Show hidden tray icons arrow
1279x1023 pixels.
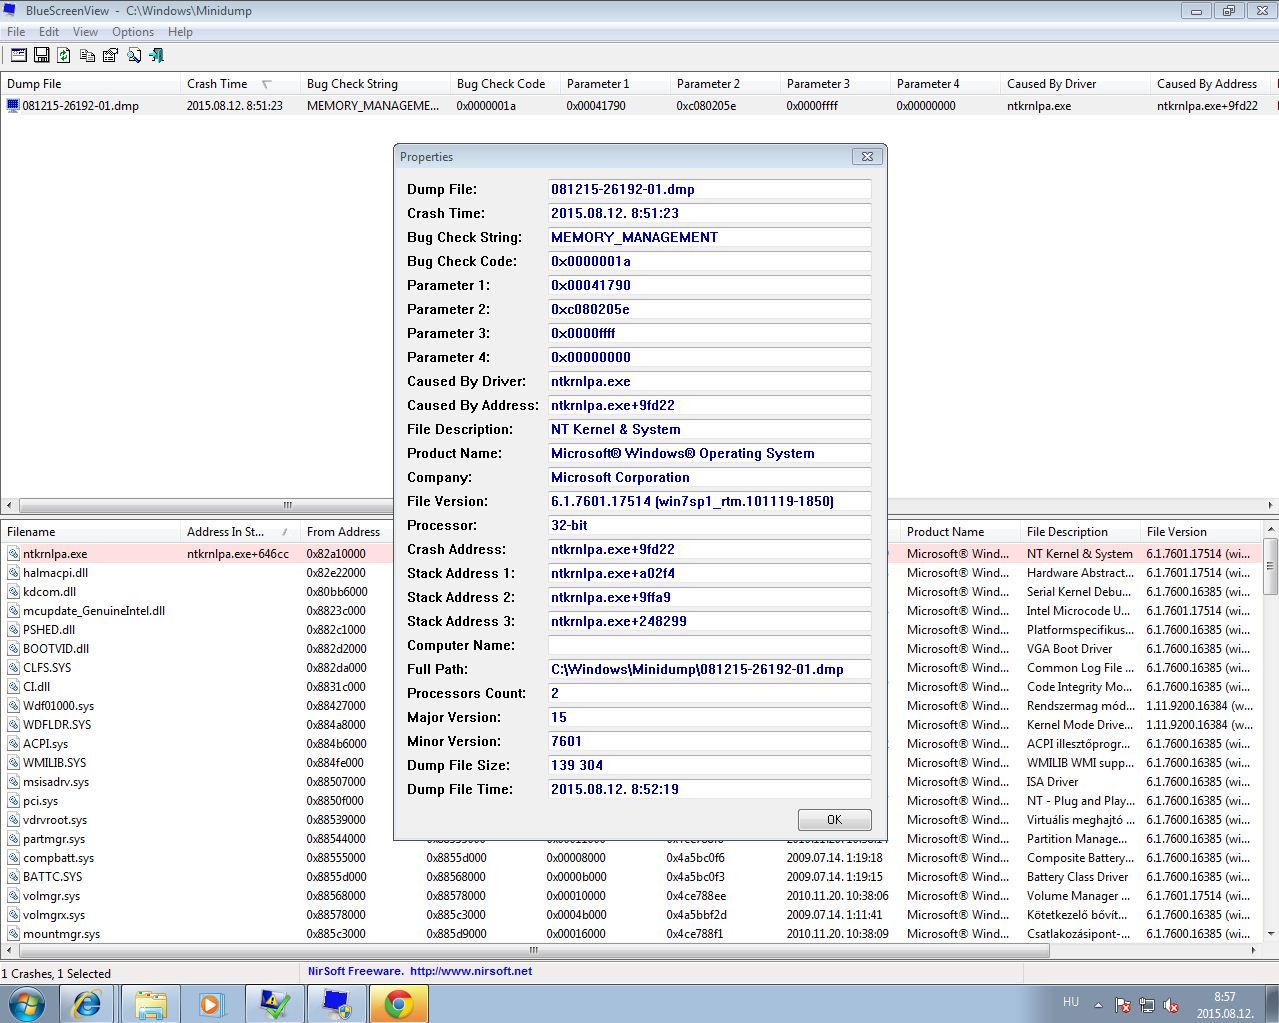[x=1098, y=1005]
